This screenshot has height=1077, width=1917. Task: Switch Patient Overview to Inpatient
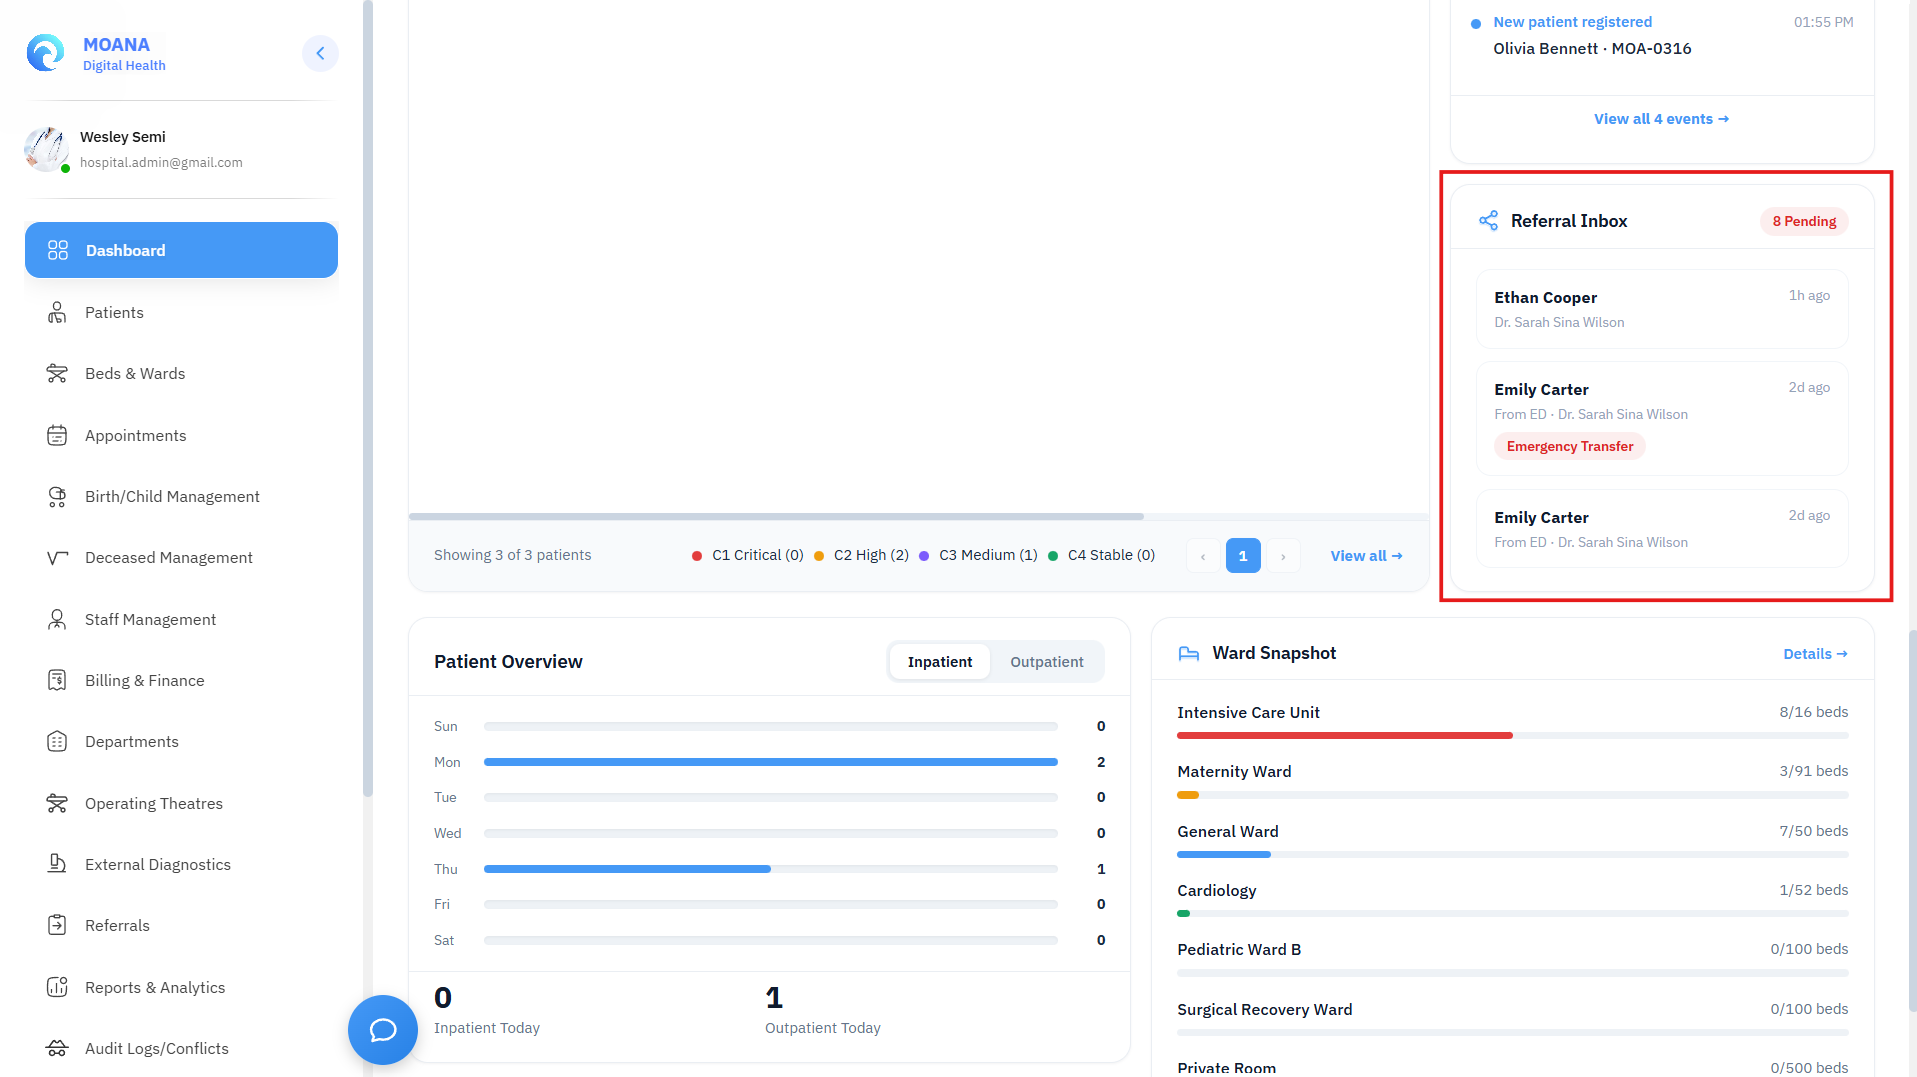939,662
